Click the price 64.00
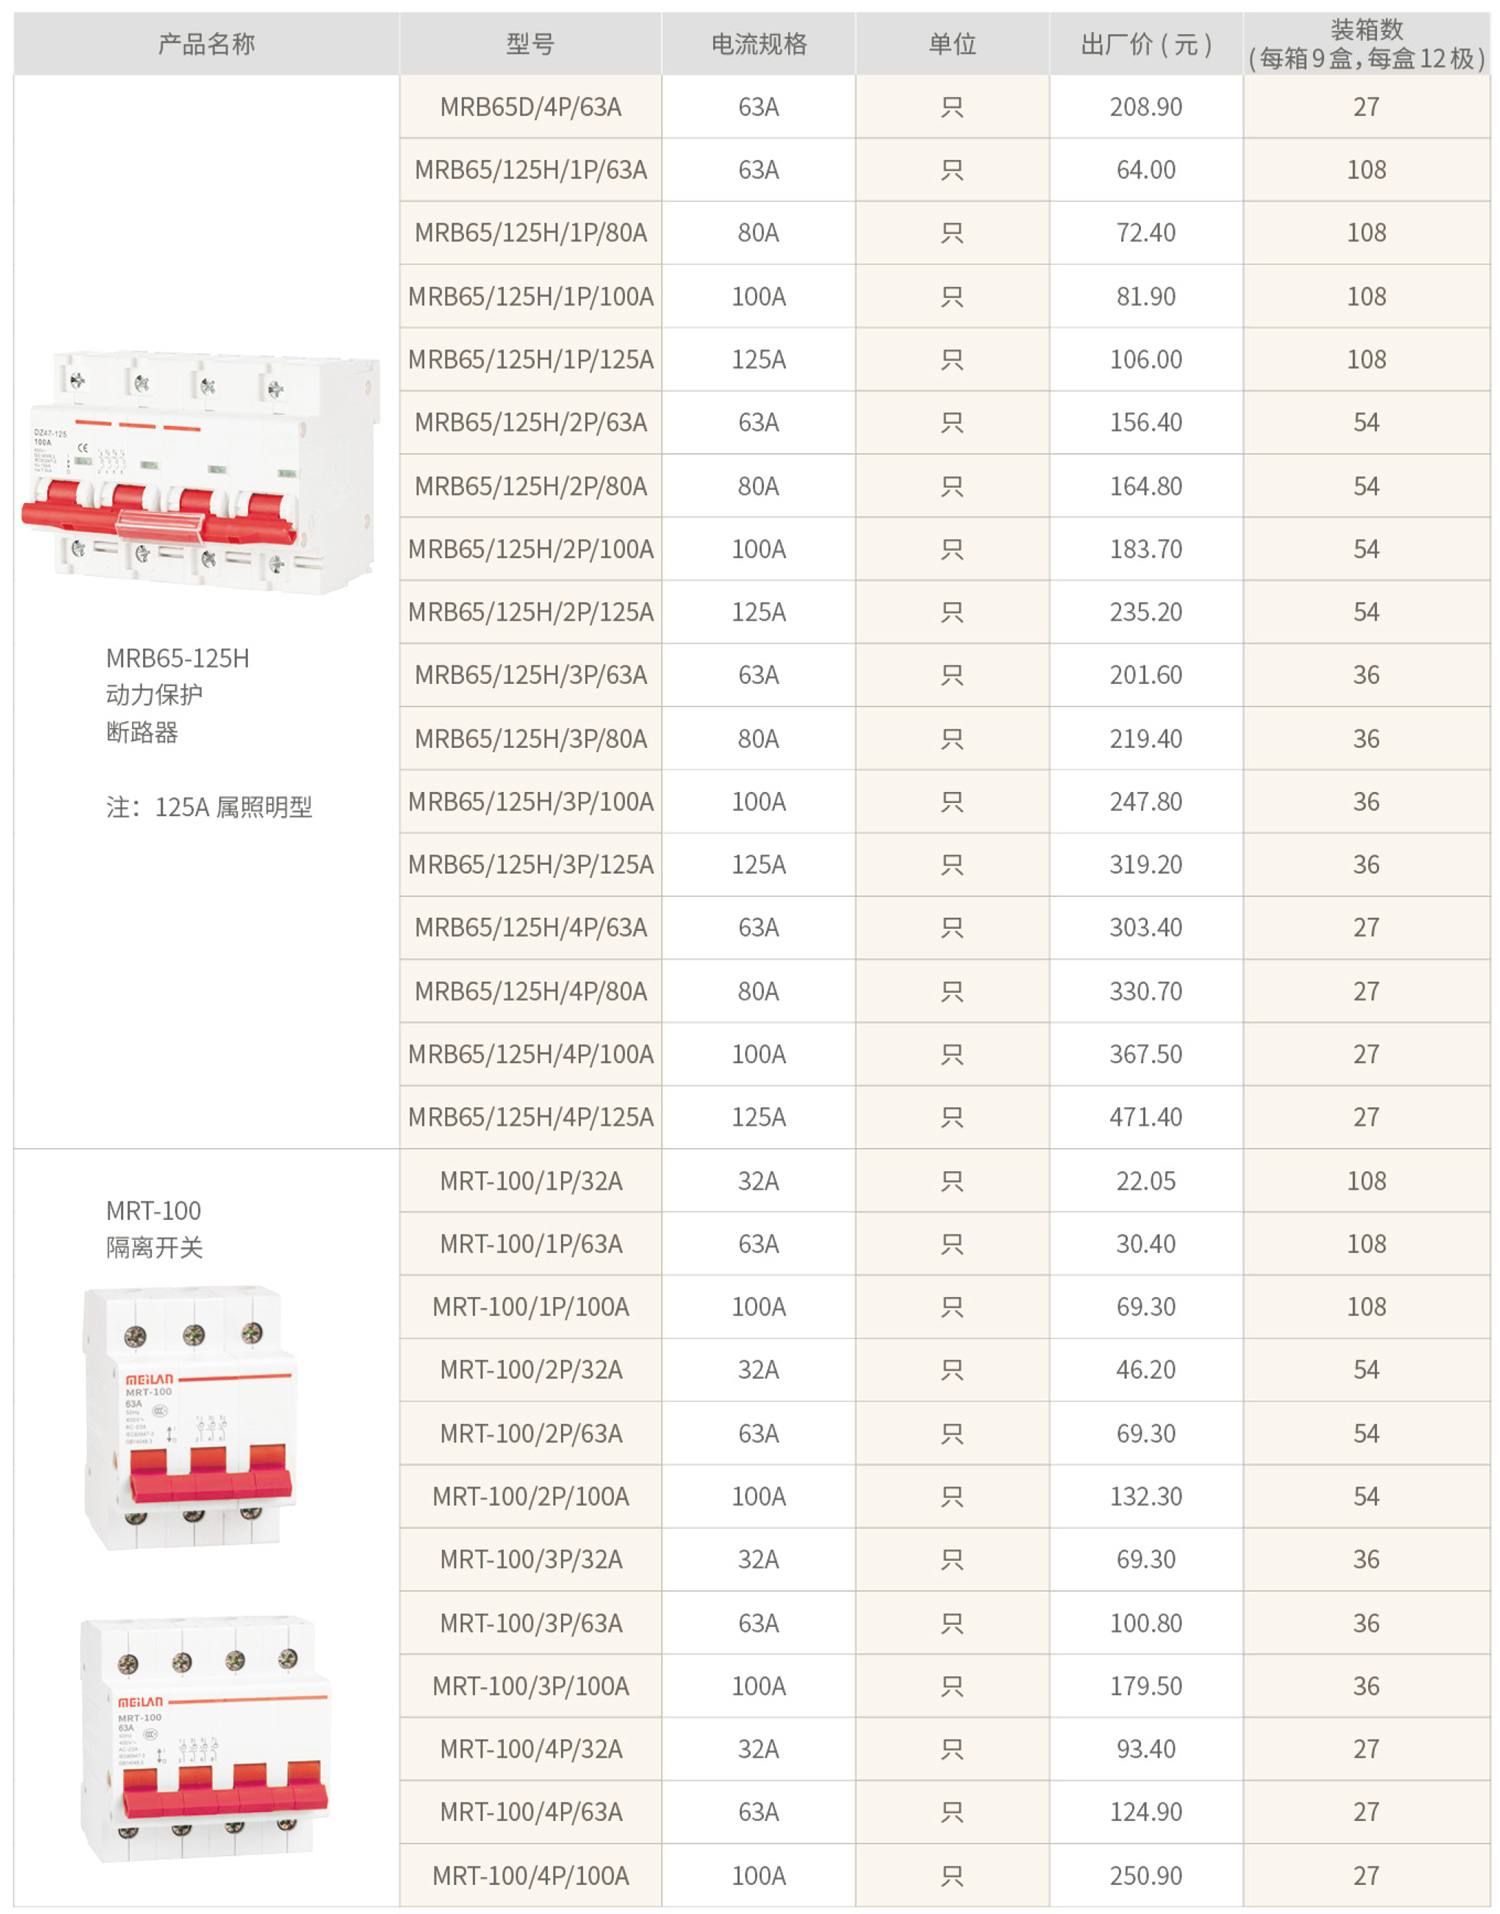The height and width of the screenshot is (1914, 1500). [1146, 170]
